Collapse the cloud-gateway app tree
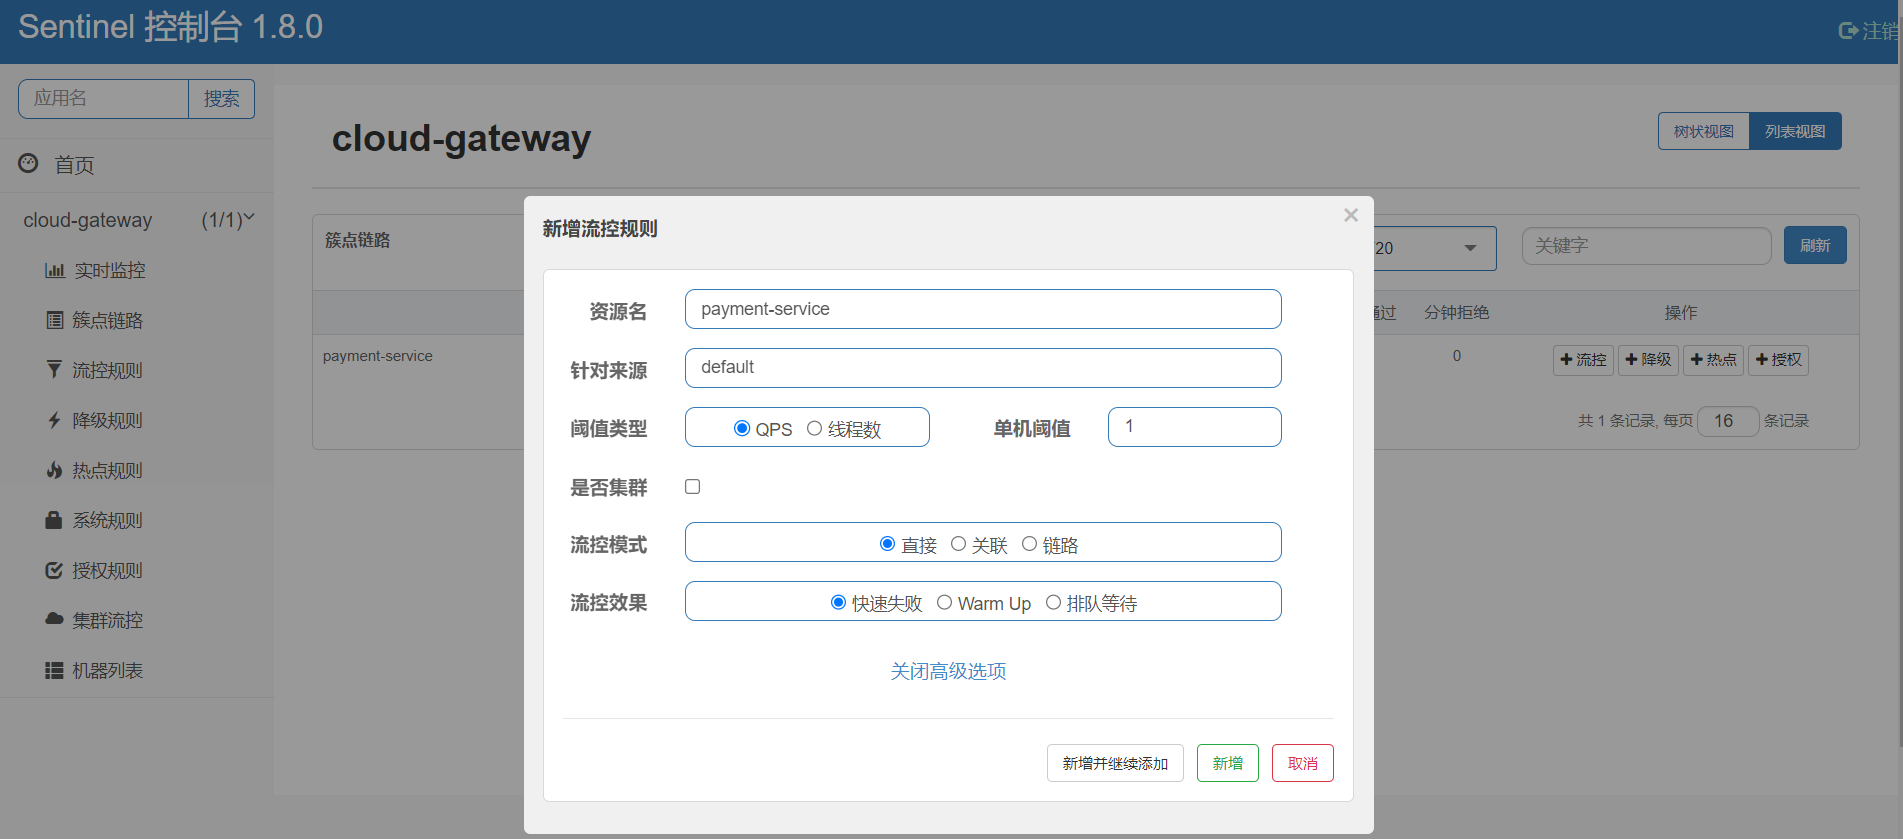 pos(248,218)
